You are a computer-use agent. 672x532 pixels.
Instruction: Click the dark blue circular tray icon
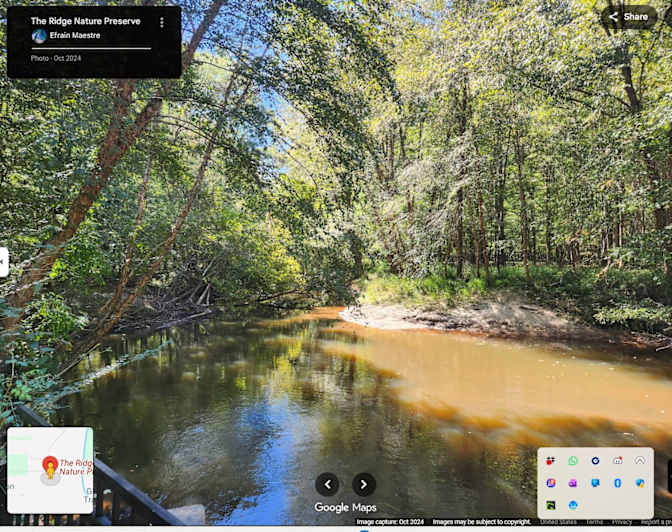point(595,461)
